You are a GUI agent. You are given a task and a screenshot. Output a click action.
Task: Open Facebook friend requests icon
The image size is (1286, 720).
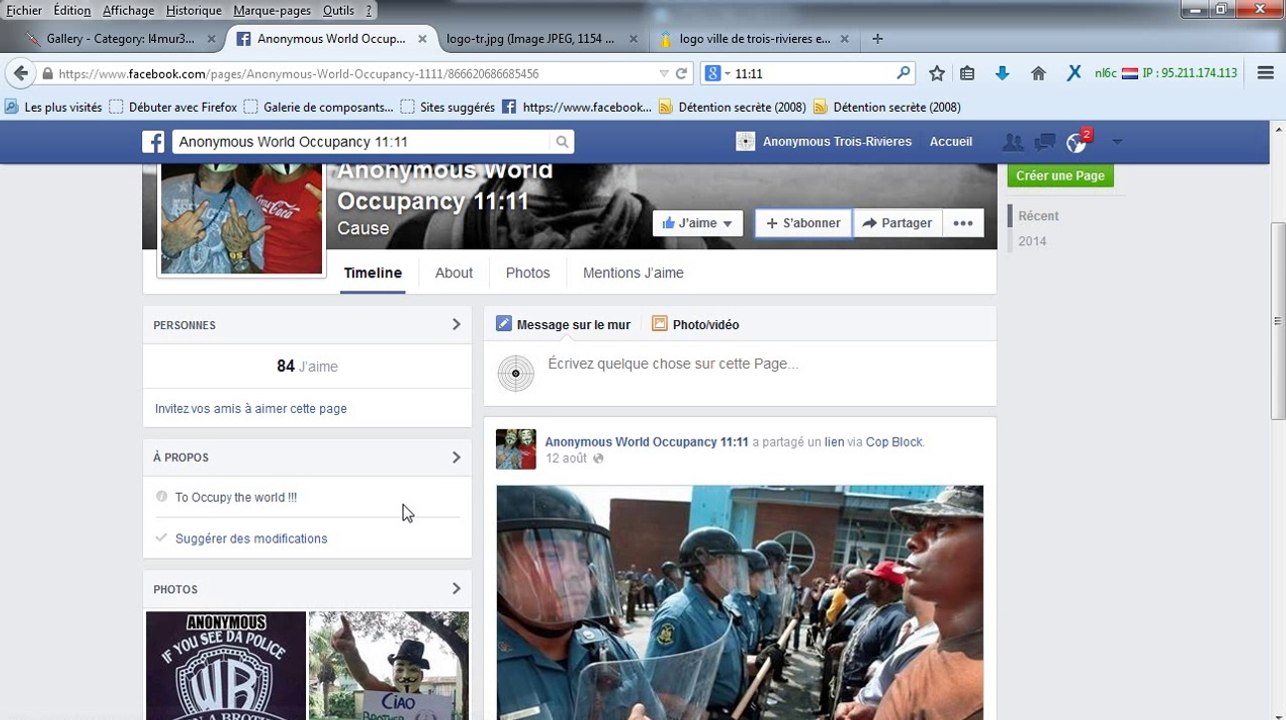(1013, 142)
